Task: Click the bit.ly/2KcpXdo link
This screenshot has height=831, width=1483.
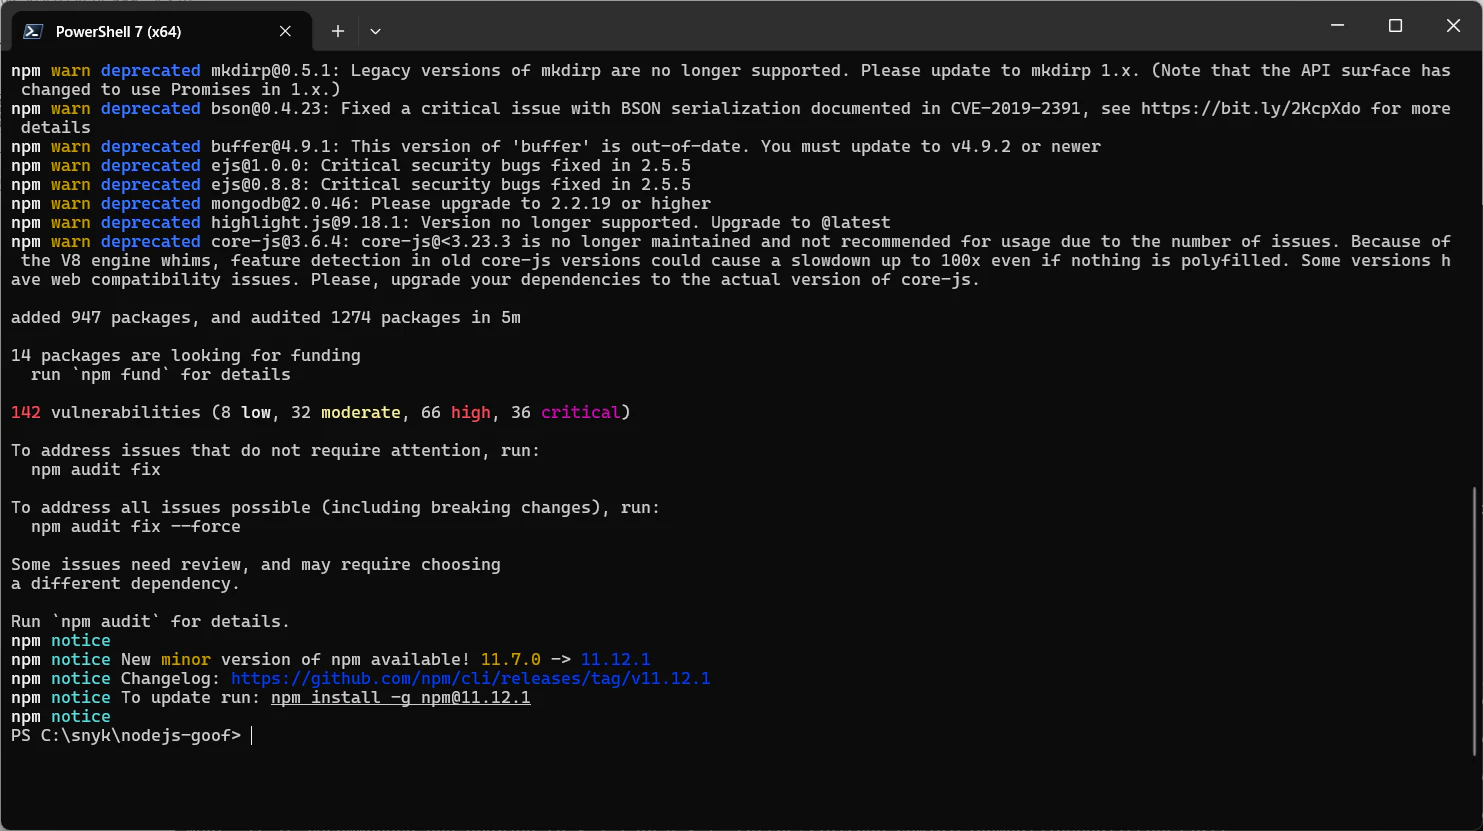Action: point(1250,108)
